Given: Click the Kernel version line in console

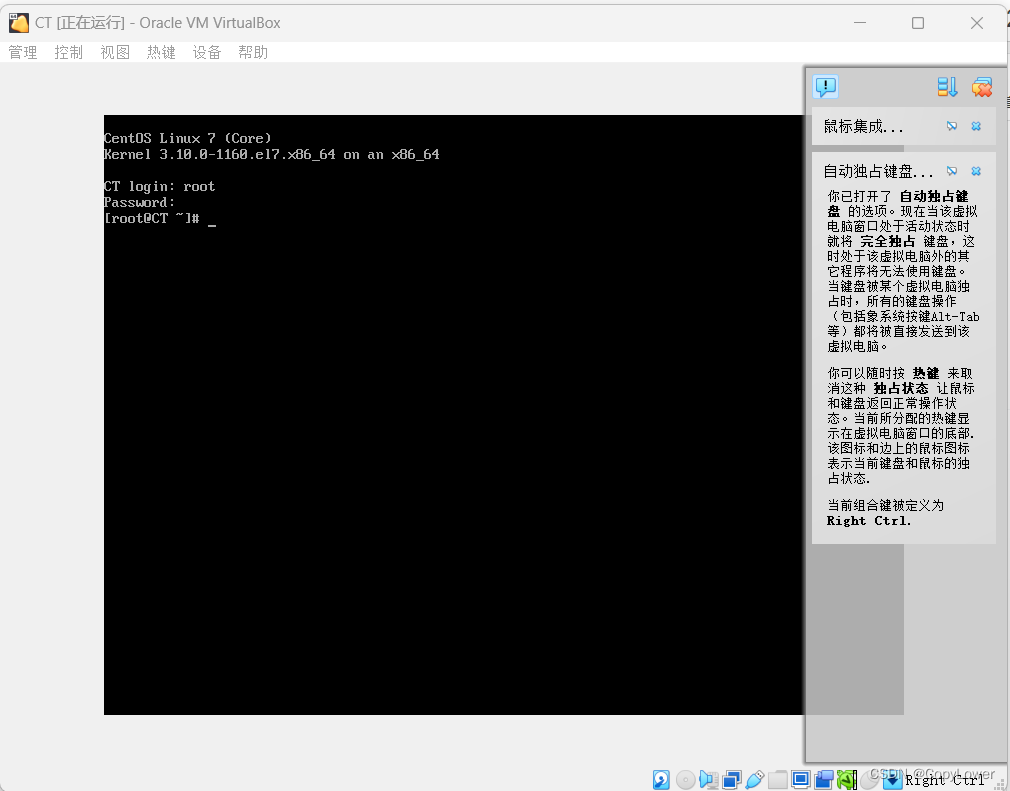Looking at the screenshot, I should [x=271, y=155].
